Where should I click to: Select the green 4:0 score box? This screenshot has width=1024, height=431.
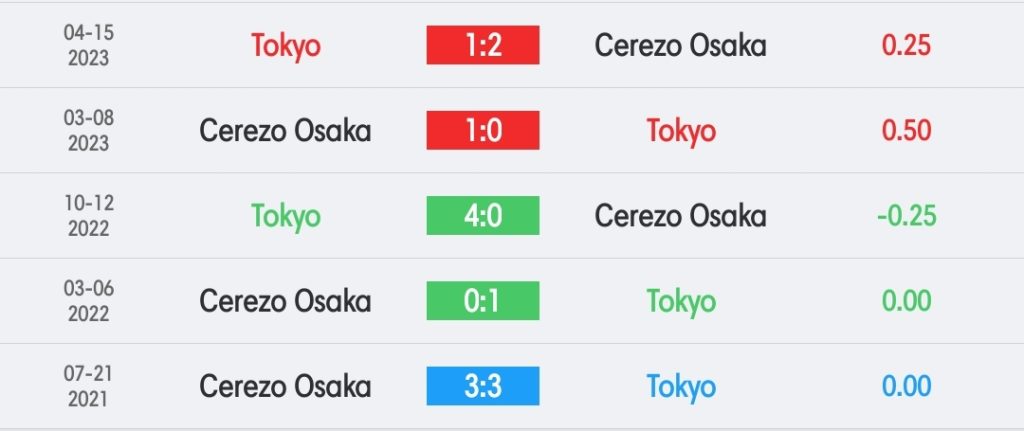[483, 216]
